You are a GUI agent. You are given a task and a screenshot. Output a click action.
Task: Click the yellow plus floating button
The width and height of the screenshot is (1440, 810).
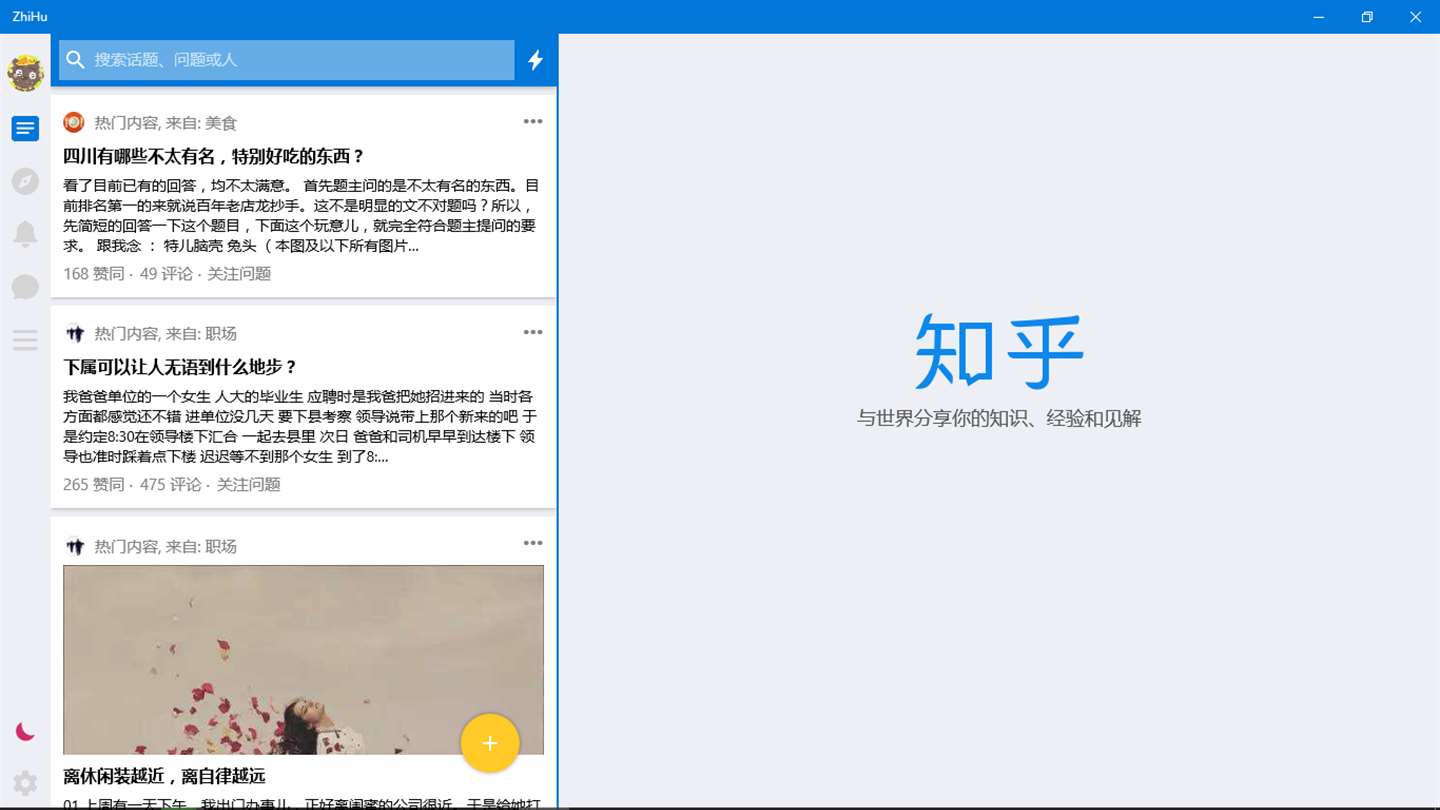pyautogui.click(x=490, y=743)
